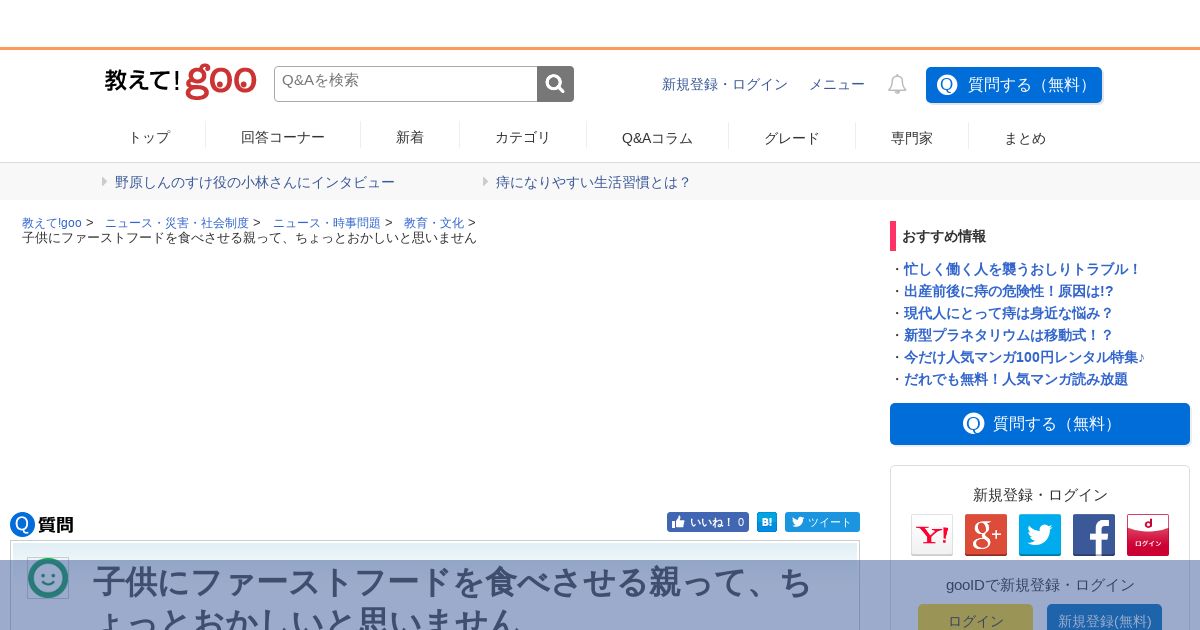The image size is (1200, 630).
Task: Open 忙しく働く人を襲うおしりトラブル！ link
Action: point(1022,269)
